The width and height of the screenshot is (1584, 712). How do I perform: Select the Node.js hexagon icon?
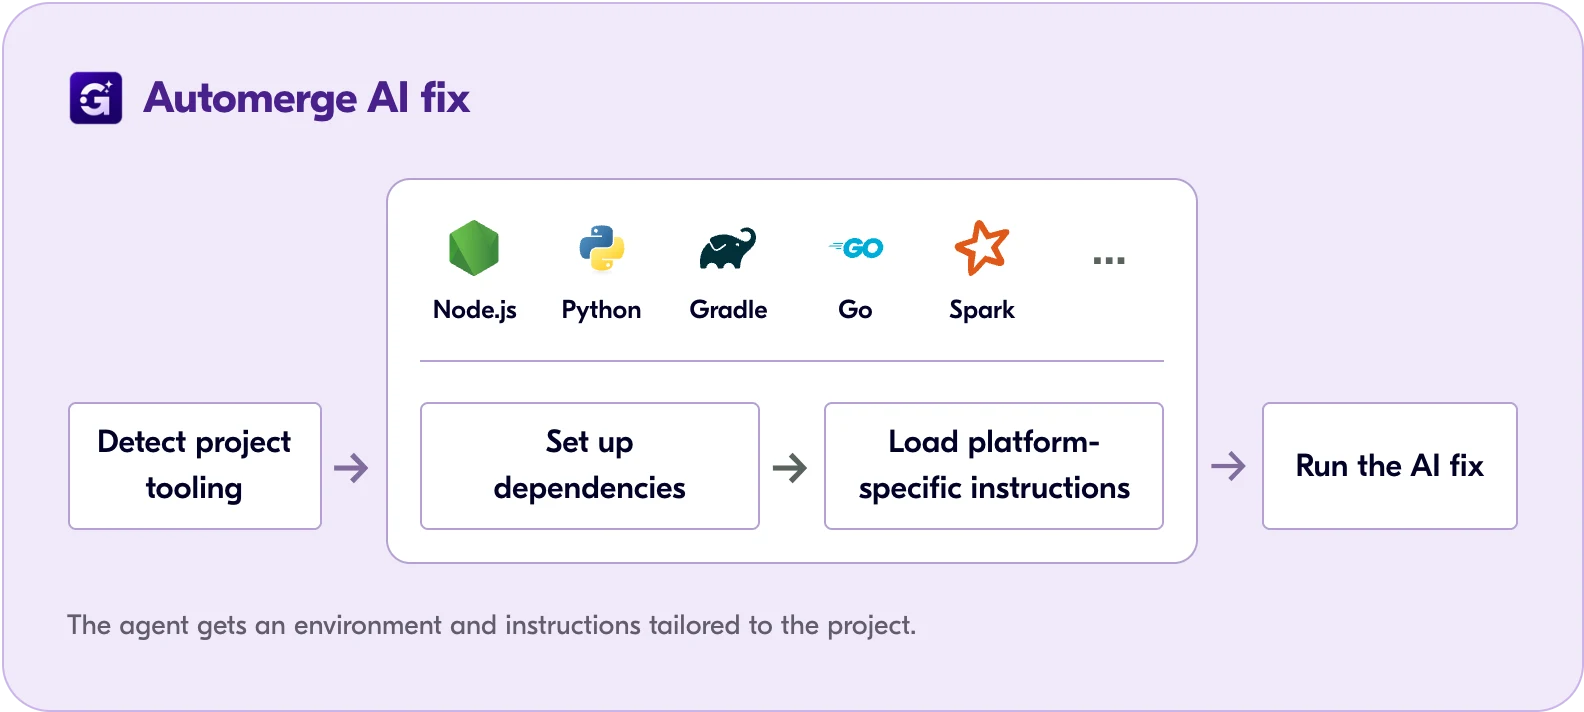(x=474, y=248)
